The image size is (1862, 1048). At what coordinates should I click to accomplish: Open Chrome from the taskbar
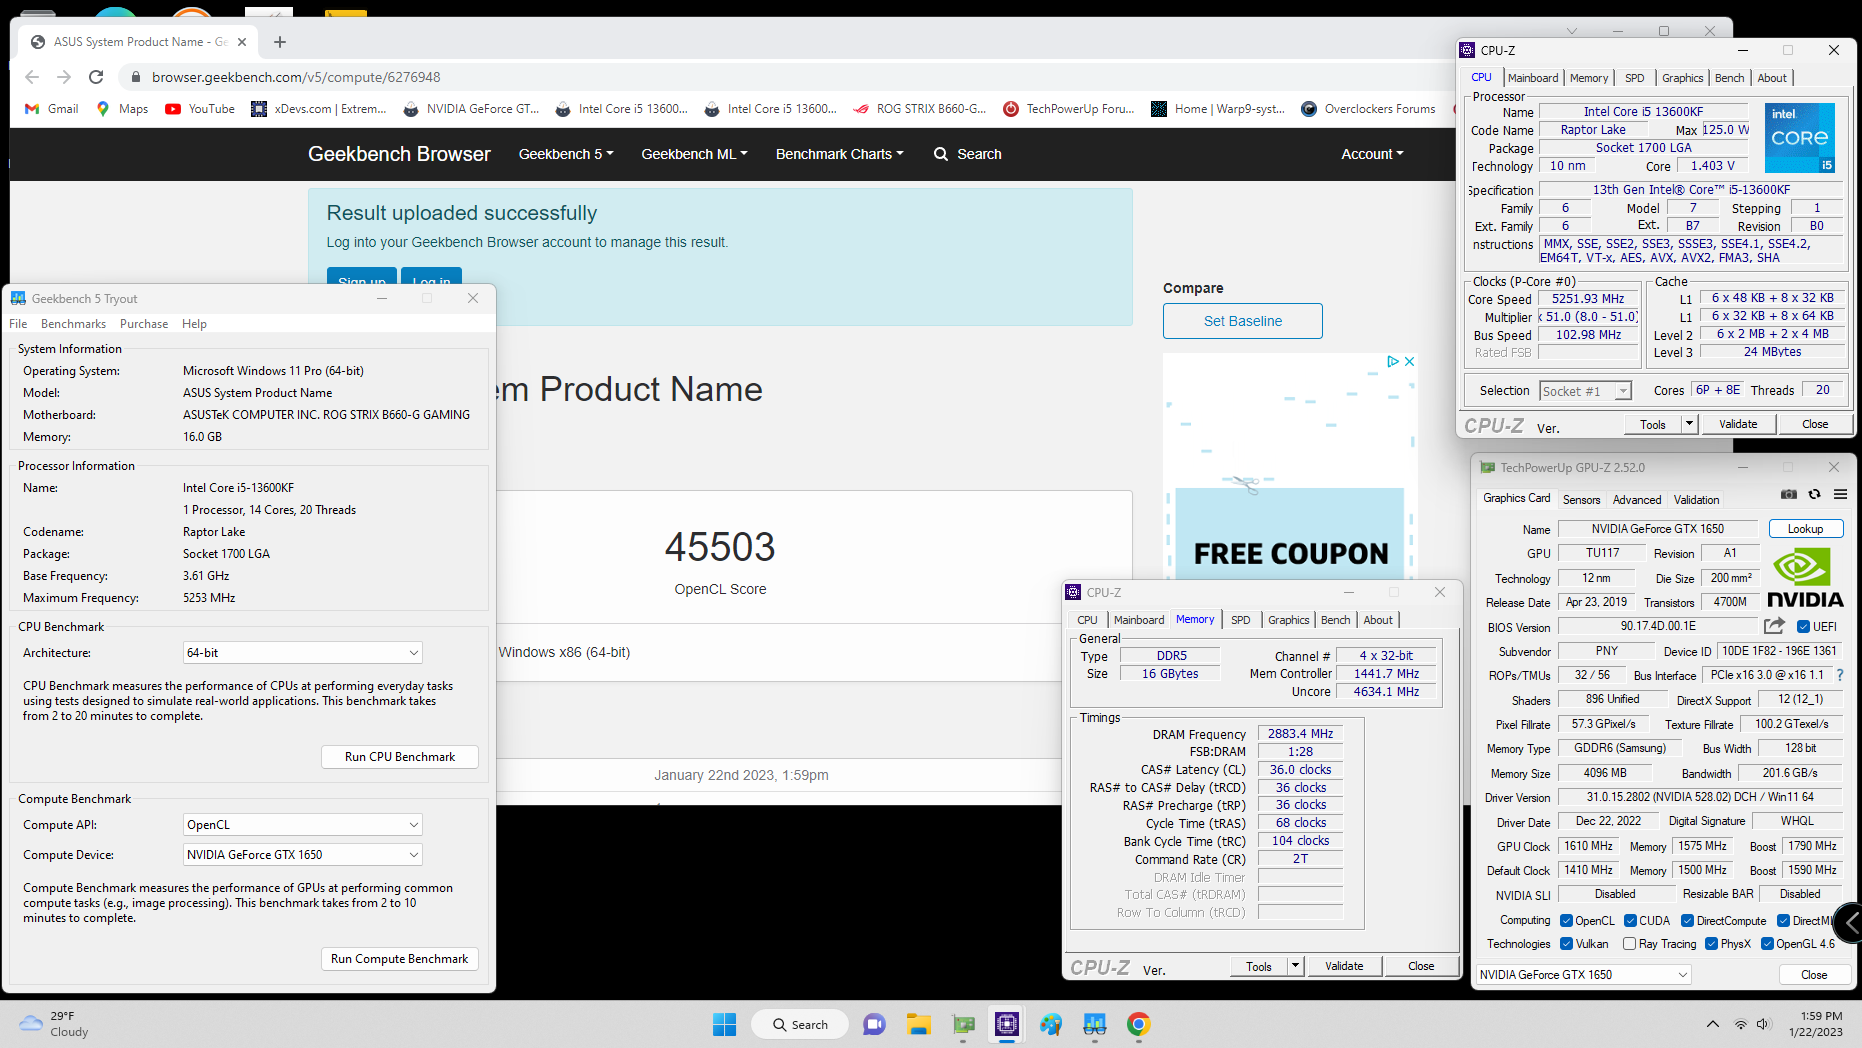[x=1139, y=1024]
